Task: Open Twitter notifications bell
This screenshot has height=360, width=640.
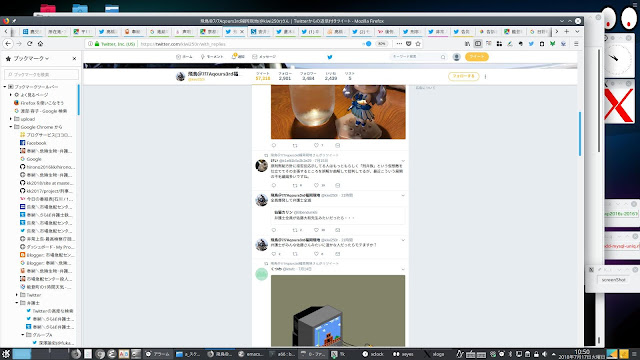Action: (238, 57)
